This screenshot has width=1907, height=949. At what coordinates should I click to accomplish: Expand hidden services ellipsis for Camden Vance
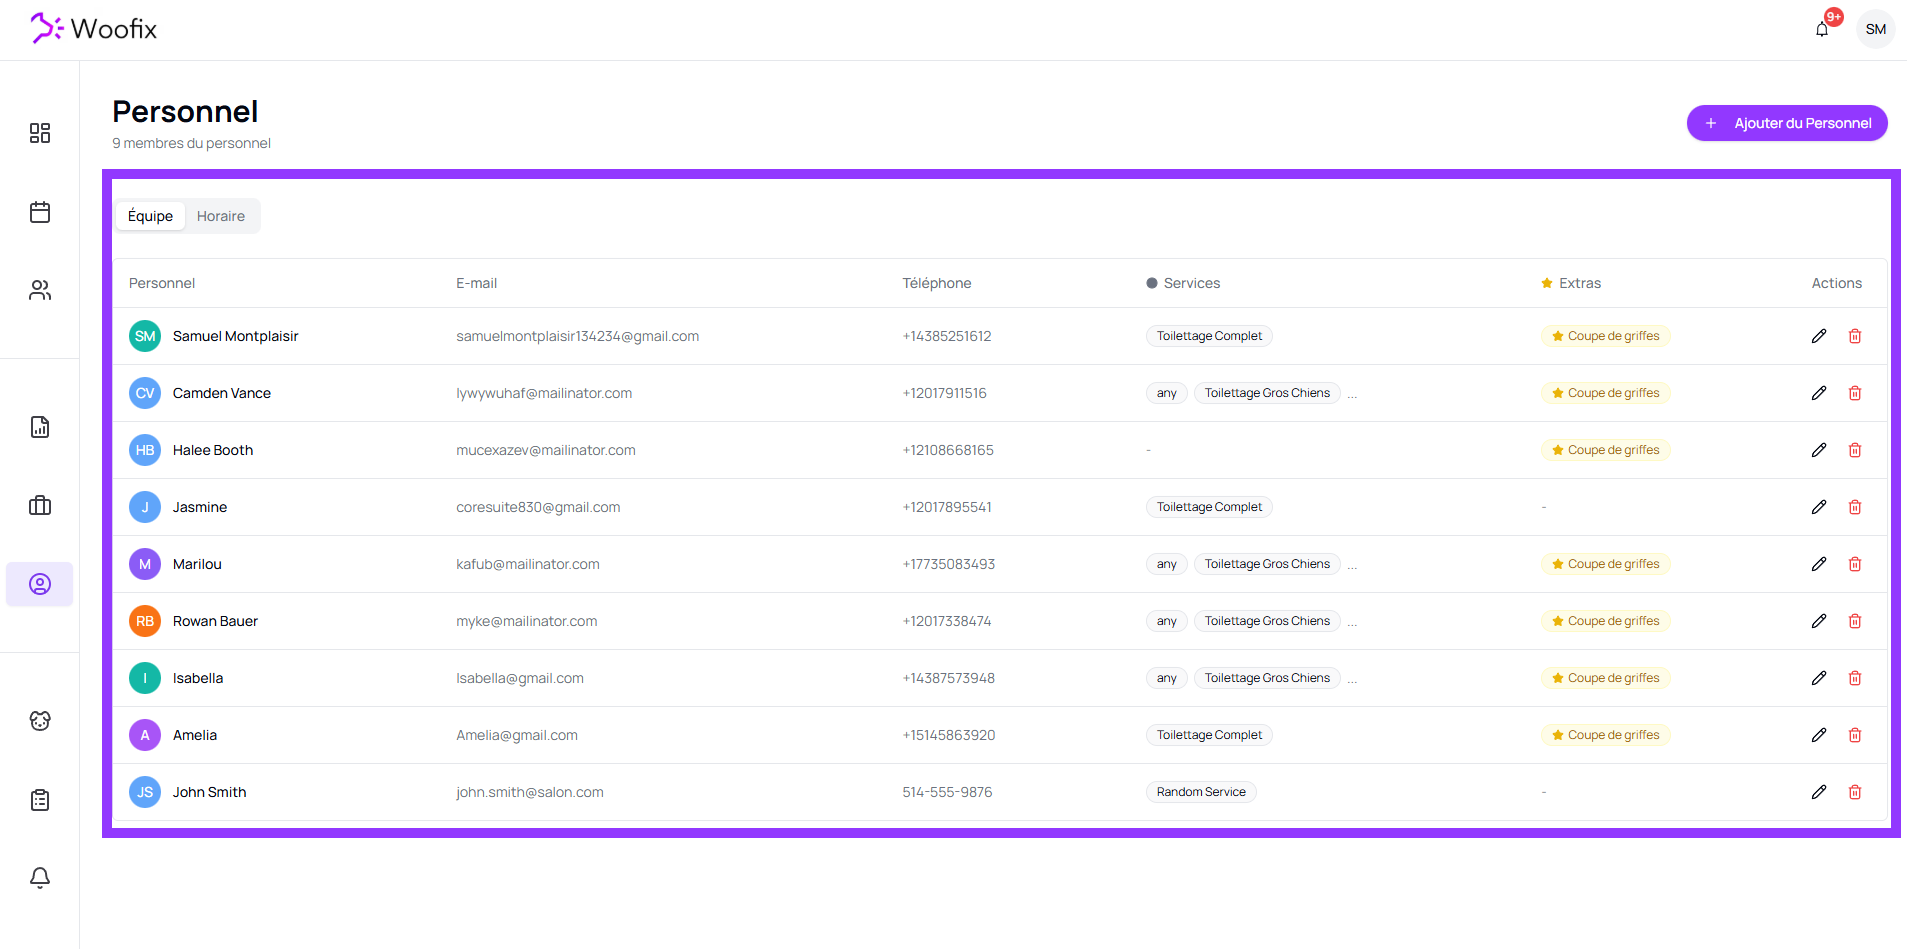click(x=1352, y=394)
